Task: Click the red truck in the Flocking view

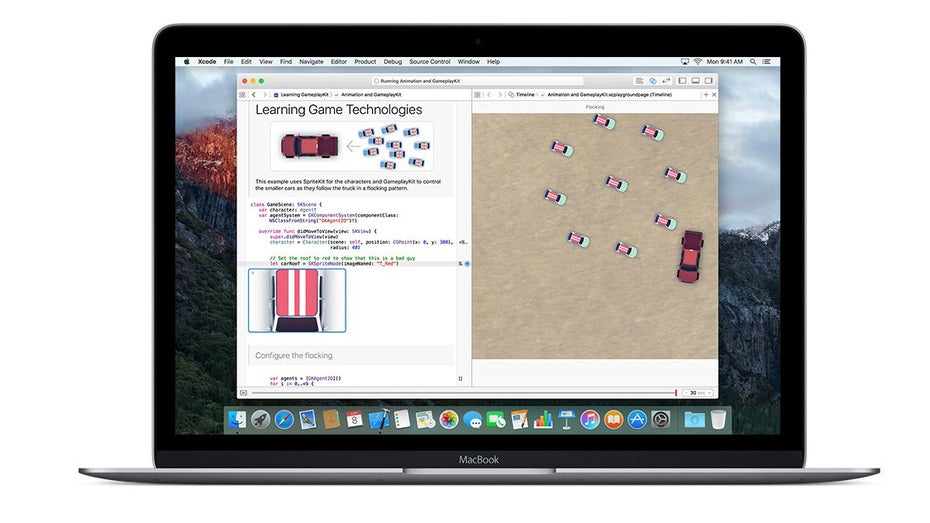Action: pyautogui.click(x=690, y=256)
